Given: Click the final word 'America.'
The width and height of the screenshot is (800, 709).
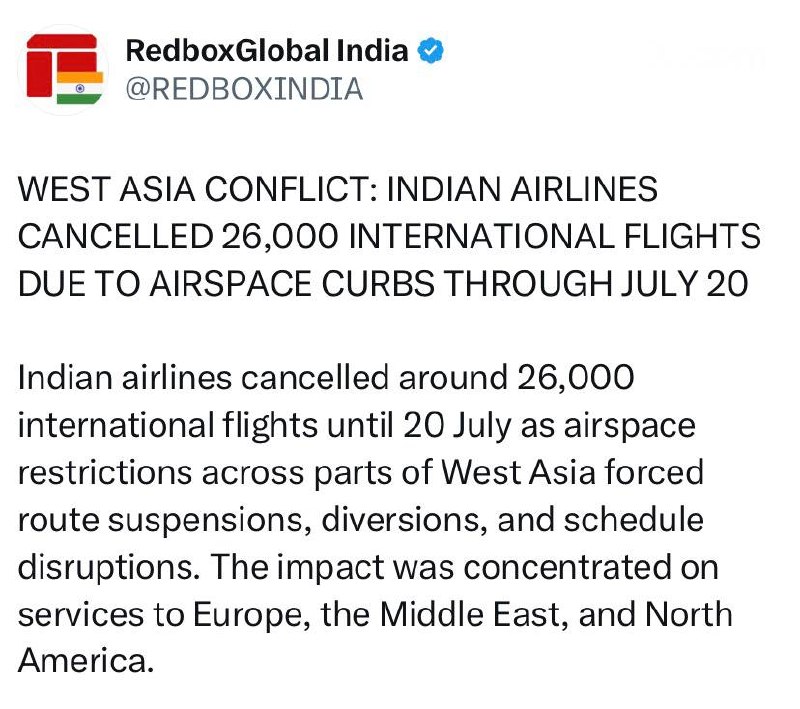Looking at the screenshot, I should [86, 661].
